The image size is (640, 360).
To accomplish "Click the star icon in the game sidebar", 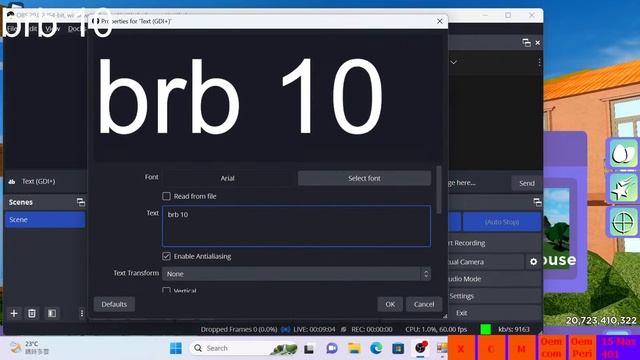I will (622, 188).
